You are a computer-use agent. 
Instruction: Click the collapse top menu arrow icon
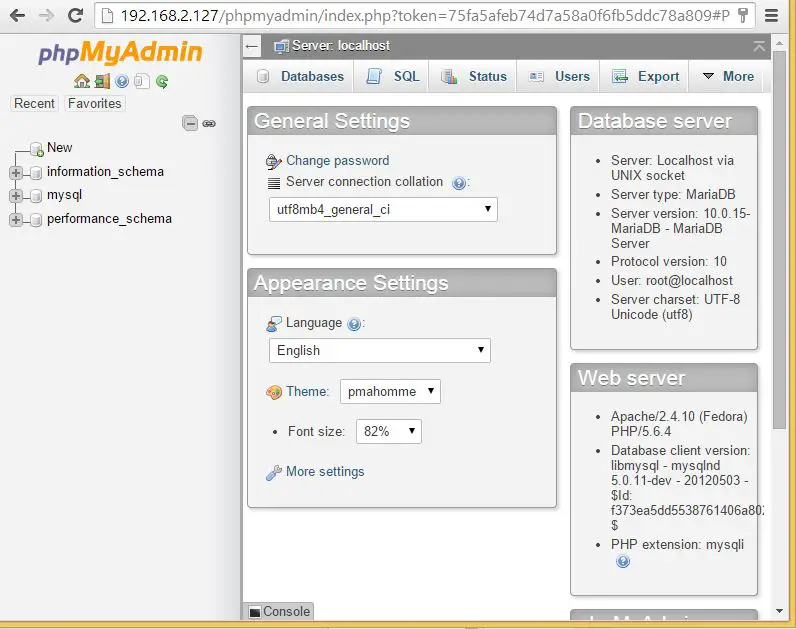[x=759, y=46]
